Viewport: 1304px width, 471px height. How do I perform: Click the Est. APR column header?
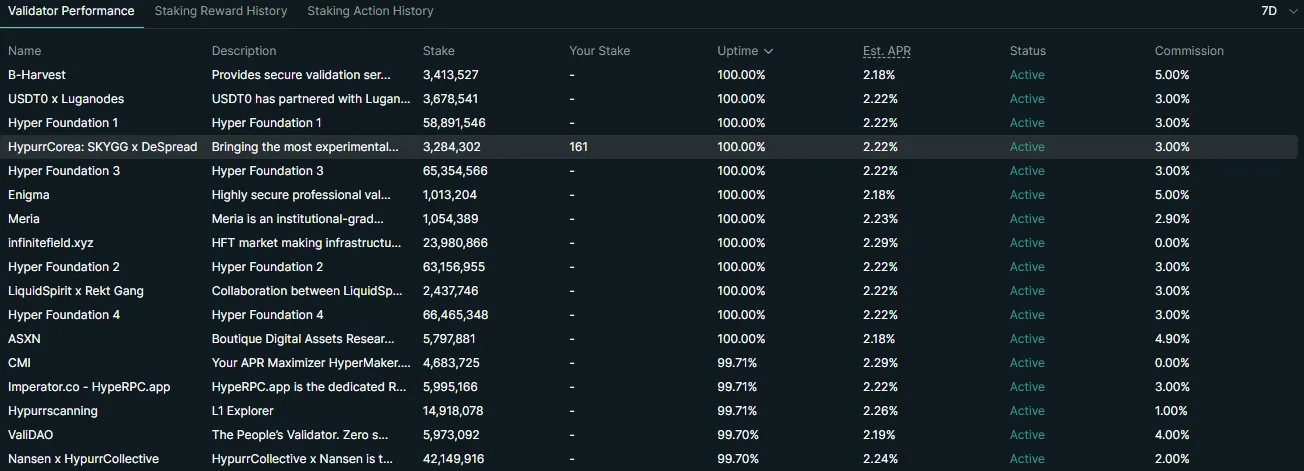point(886,51)
